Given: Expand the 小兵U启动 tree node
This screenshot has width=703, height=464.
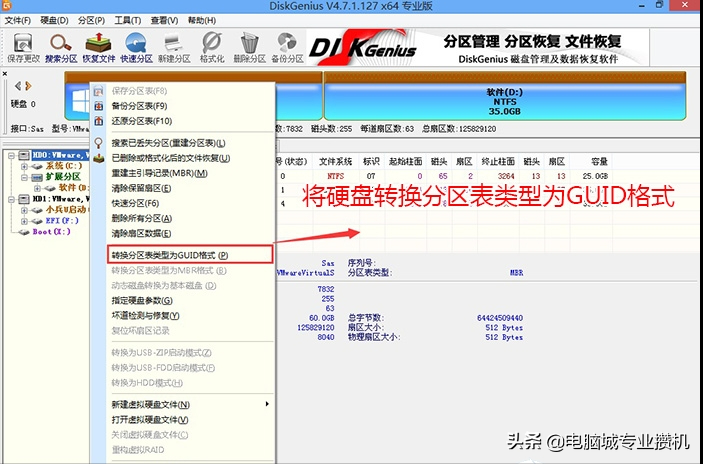Looking at the screenshot, I should click(x=25, y=210).
